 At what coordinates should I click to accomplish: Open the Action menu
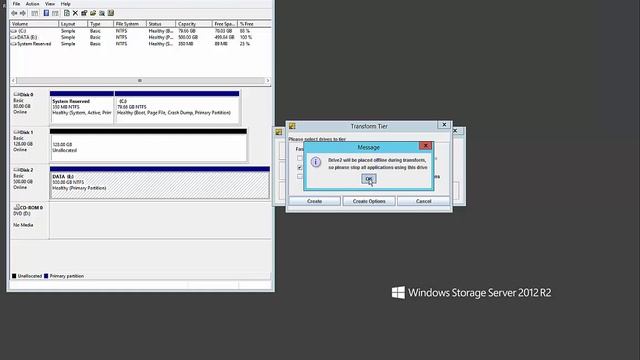33,4
